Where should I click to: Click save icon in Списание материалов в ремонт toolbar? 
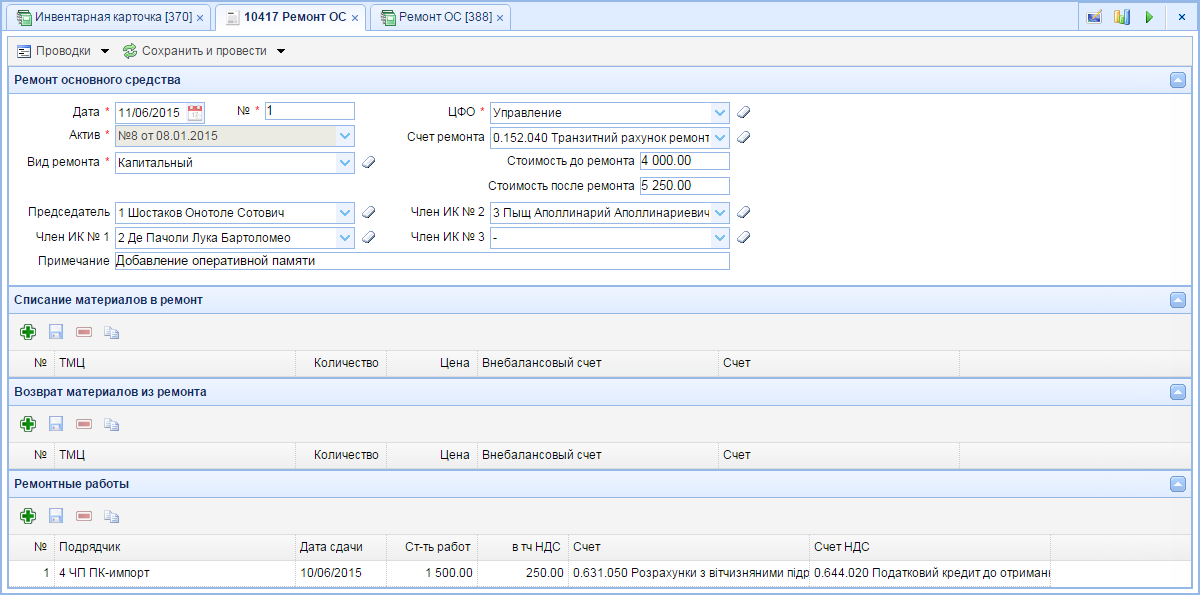pyautogui.click(x=56, y=331)
